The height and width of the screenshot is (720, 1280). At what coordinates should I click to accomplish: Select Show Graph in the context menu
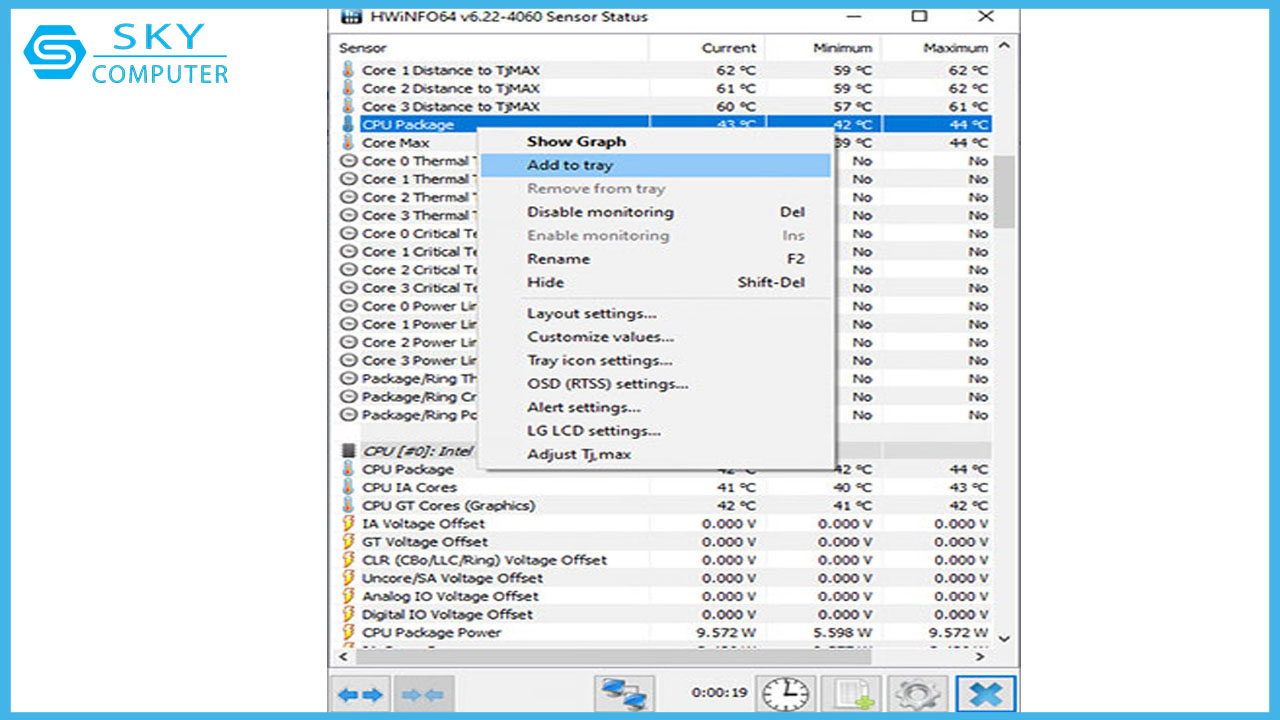point(576,142)
